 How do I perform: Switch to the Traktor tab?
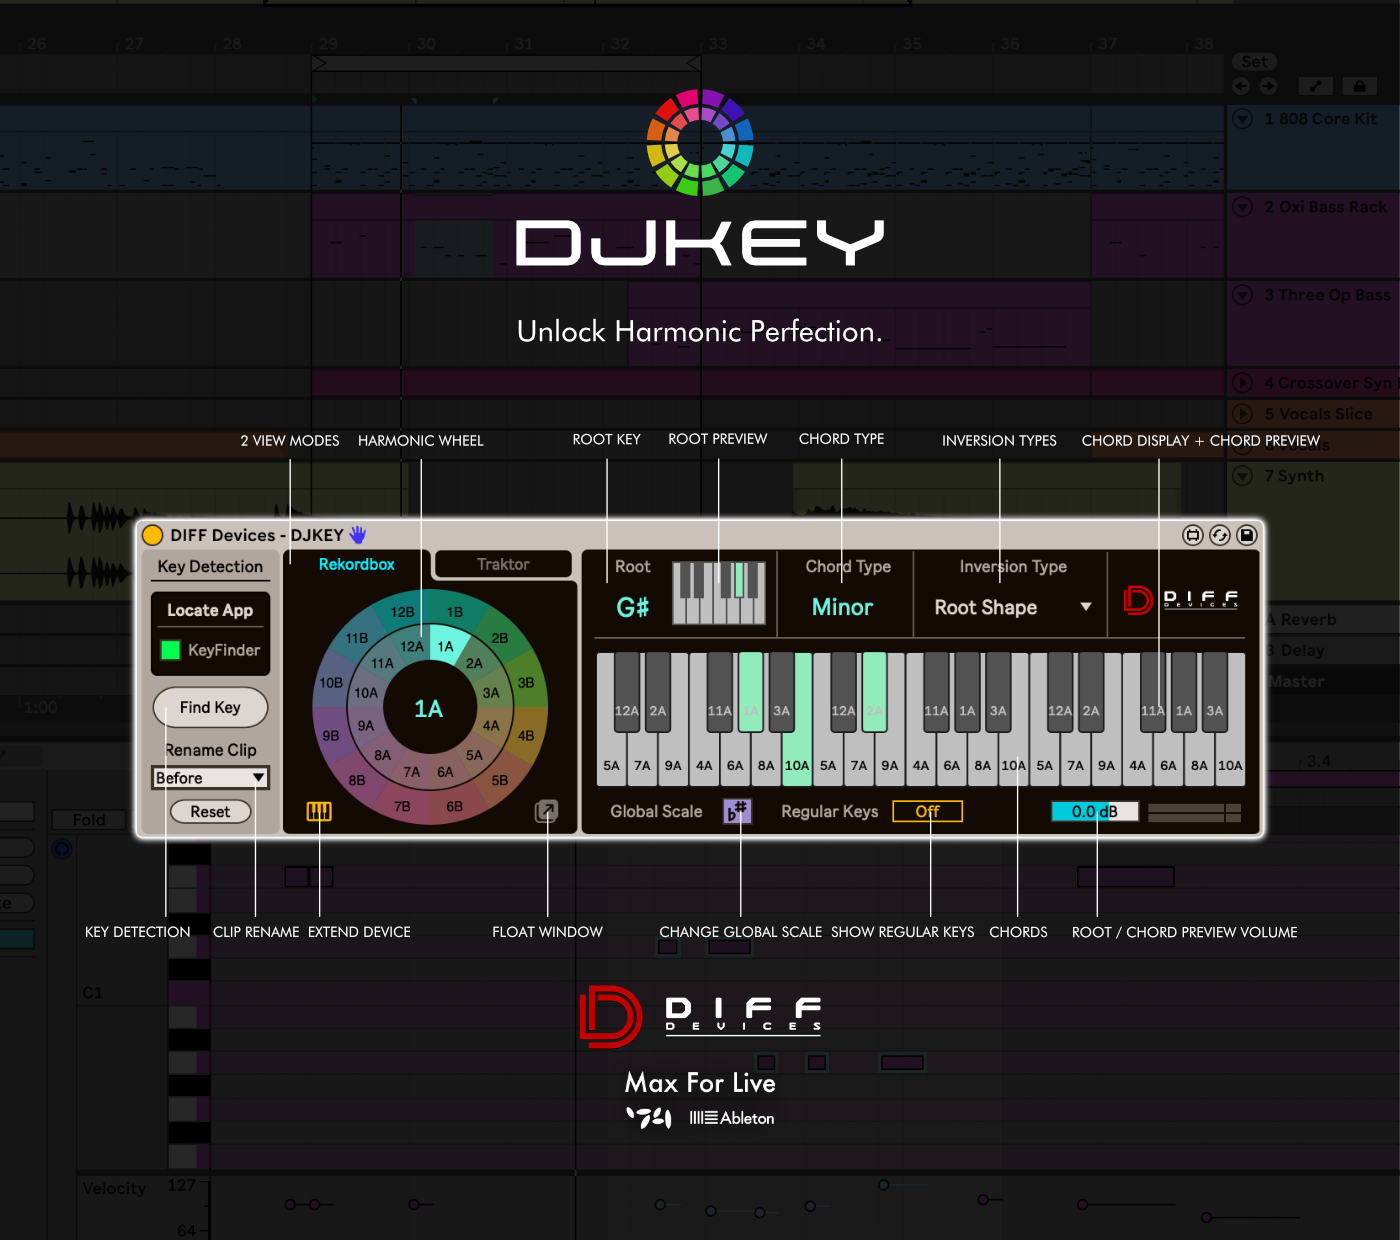point(503,564)
